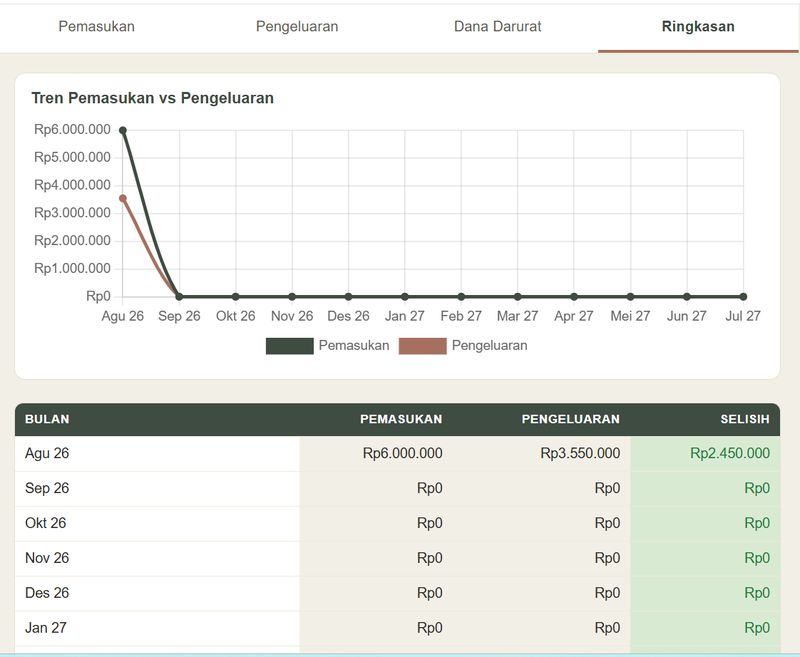This screenshot has width=800, height=657.
Task: Go to the Dana Darurat tab
Action: [x=497, y=27]
